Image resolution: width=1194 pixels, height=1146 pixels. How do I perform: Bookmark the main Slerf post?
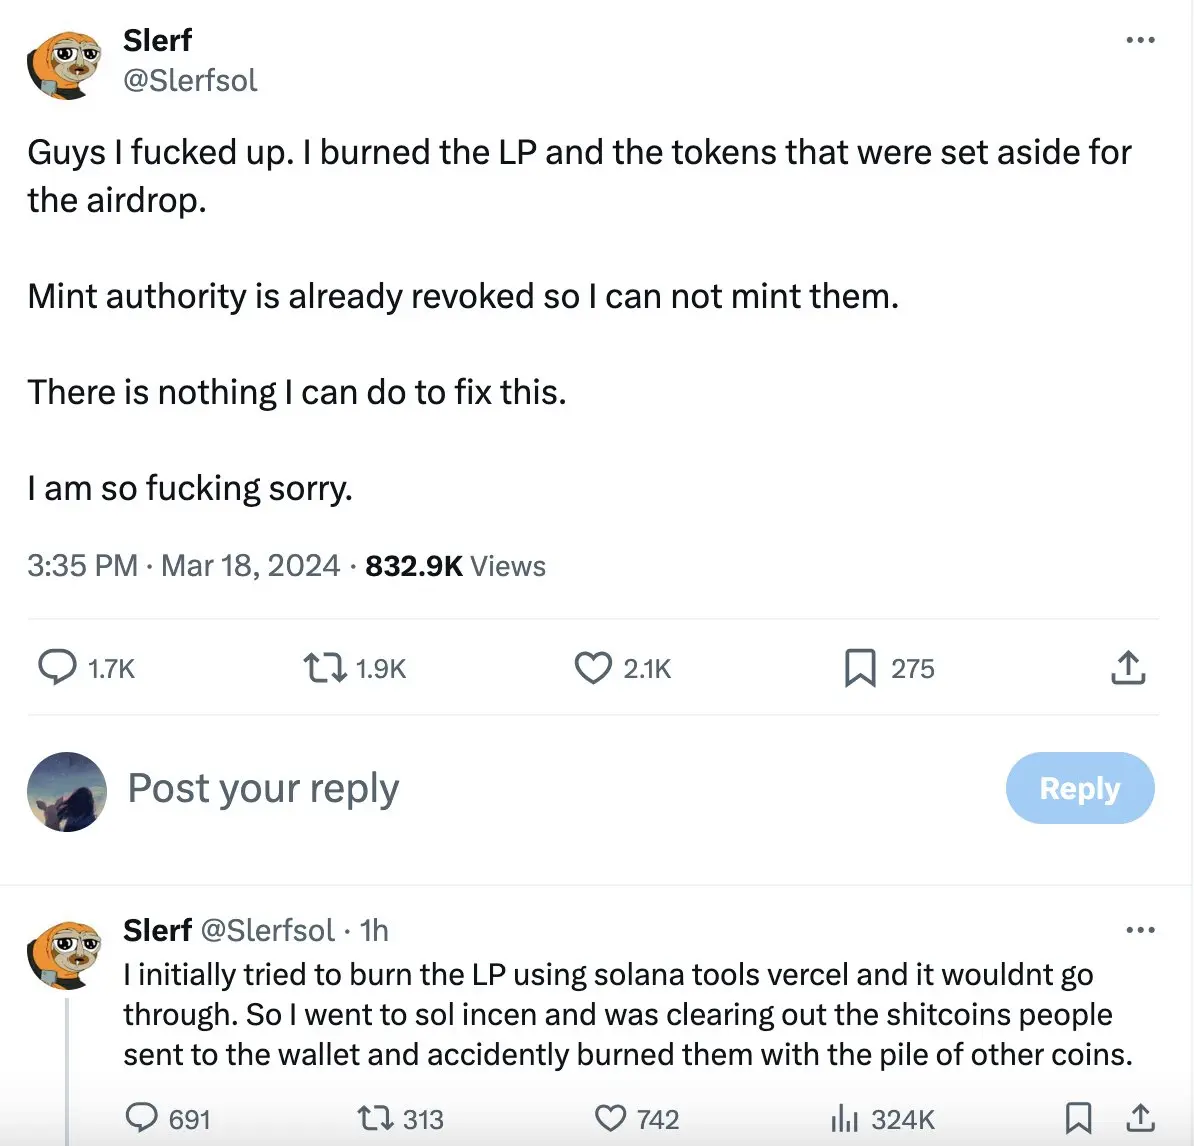860,667
